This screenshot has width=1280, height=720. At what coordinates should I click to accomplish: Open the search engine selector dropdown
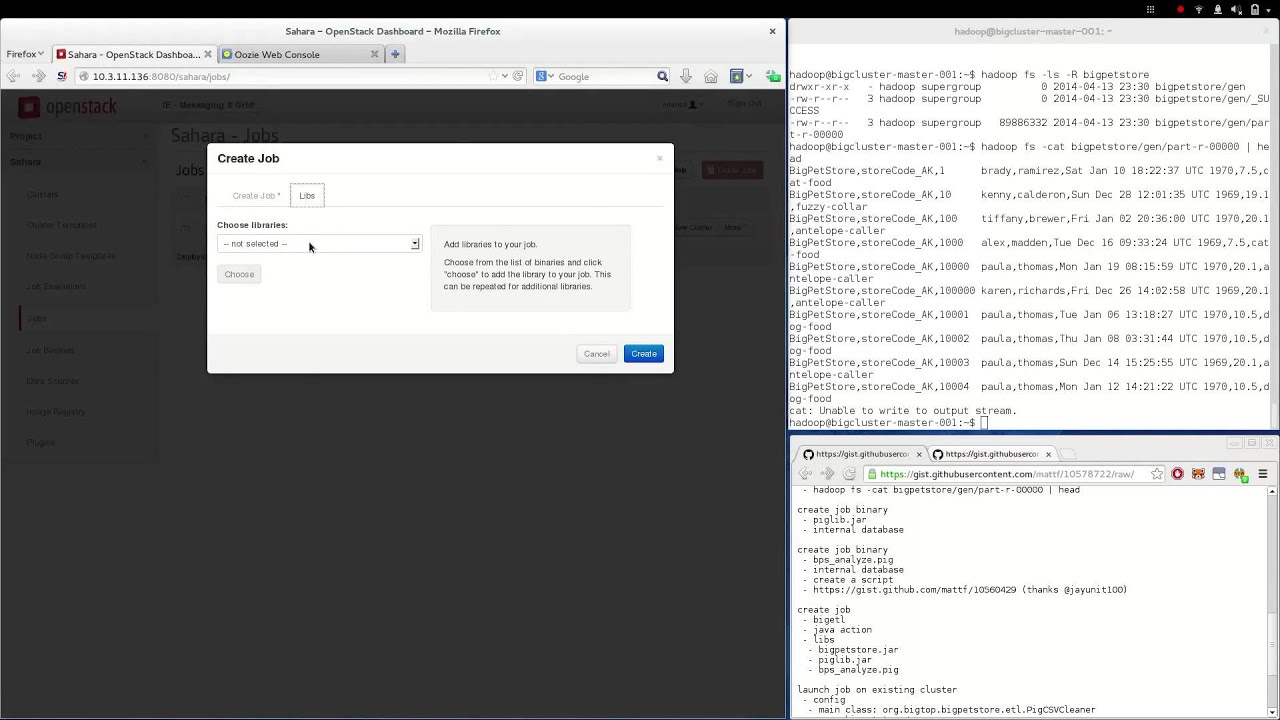(545, 76)
